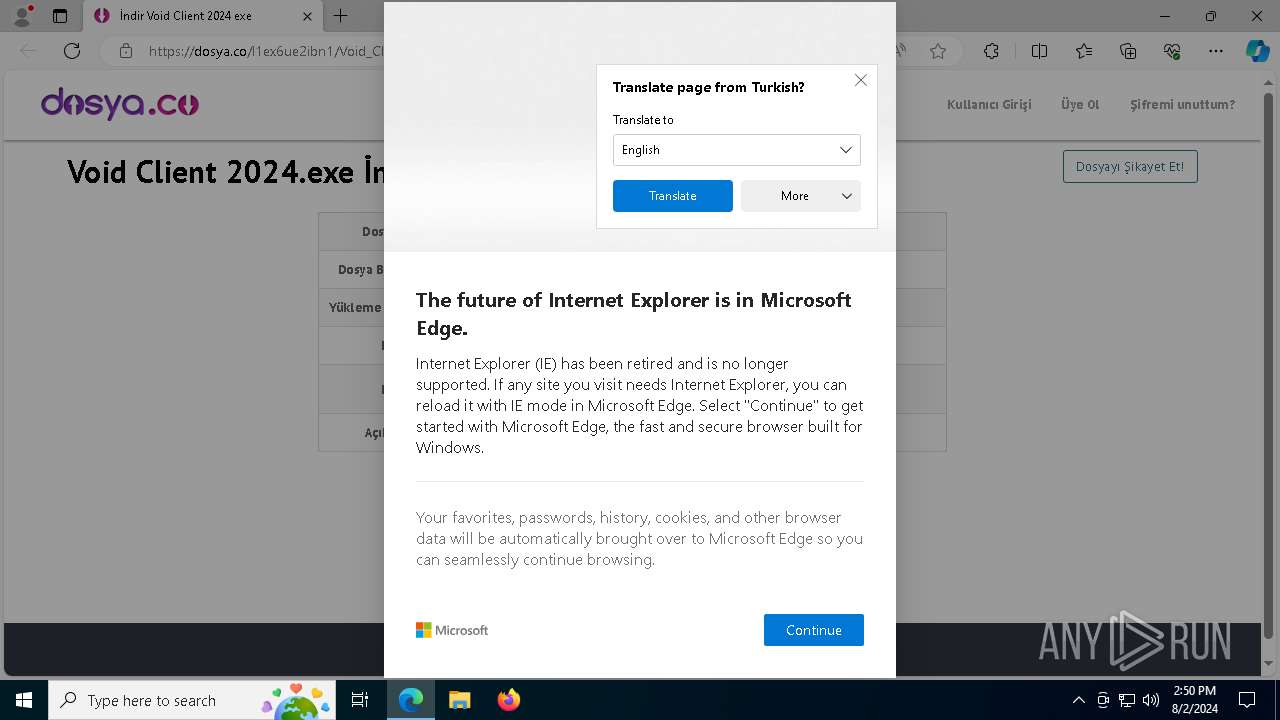Launch Firefox from the taskbar
This screenshot has height=720, width=1280.
[x=508, y=700]
